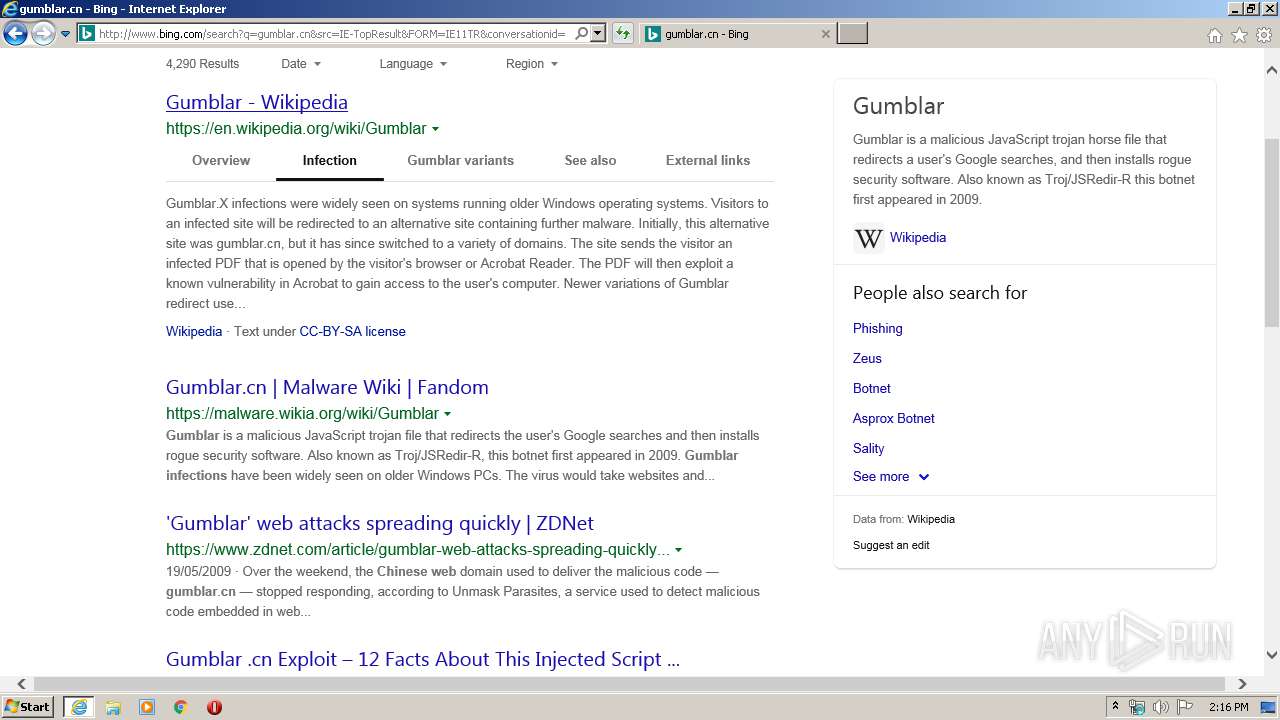Open a new blank tab
The image size is (1280, 720).
(x=852, y=34)
